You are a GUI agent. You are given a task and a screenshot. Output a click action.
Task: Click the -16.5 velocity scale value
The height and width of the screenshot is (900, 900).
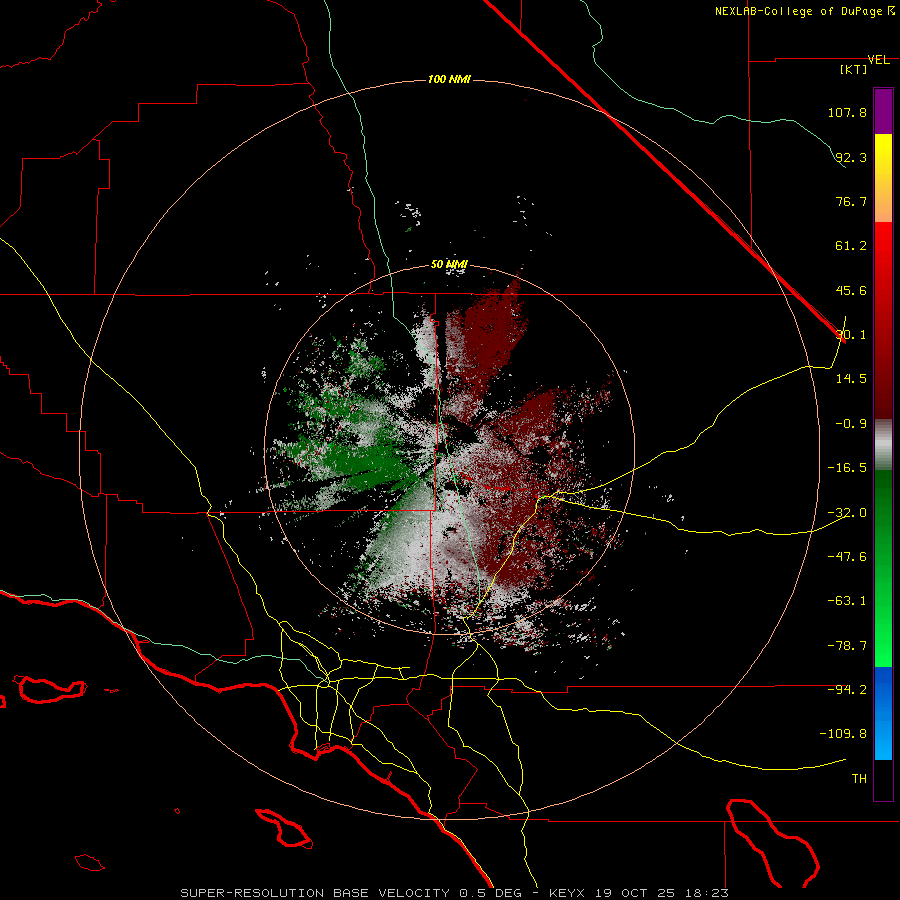pyautogui.click(x=847, y=468)
